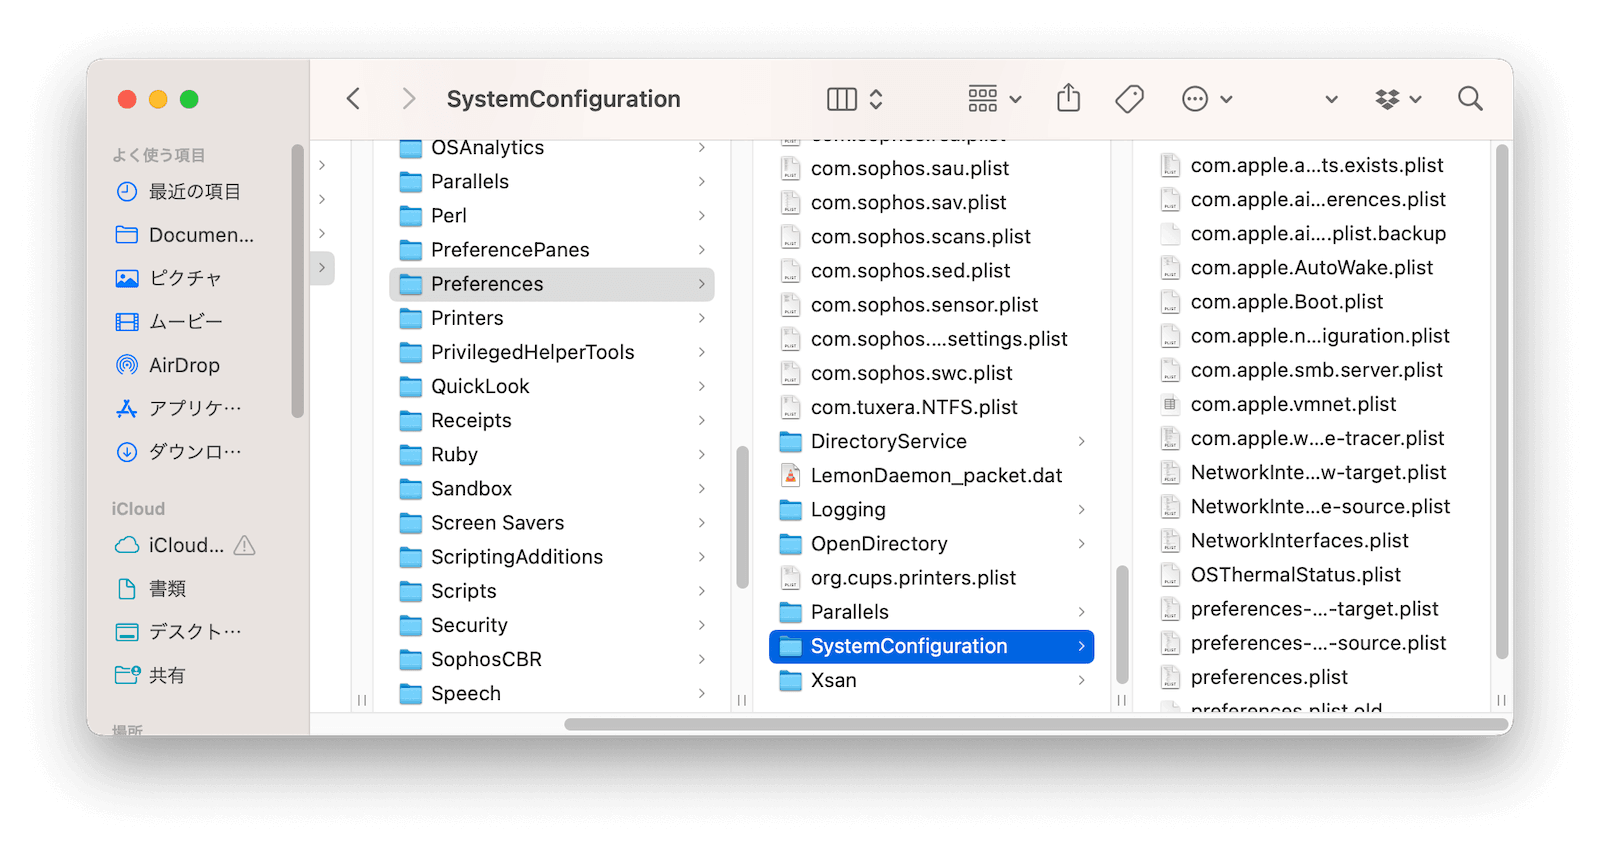Viewport: 1600px width, 850px height.
Task: Click the Share icon in toolbar
Action: (1069, 98)
